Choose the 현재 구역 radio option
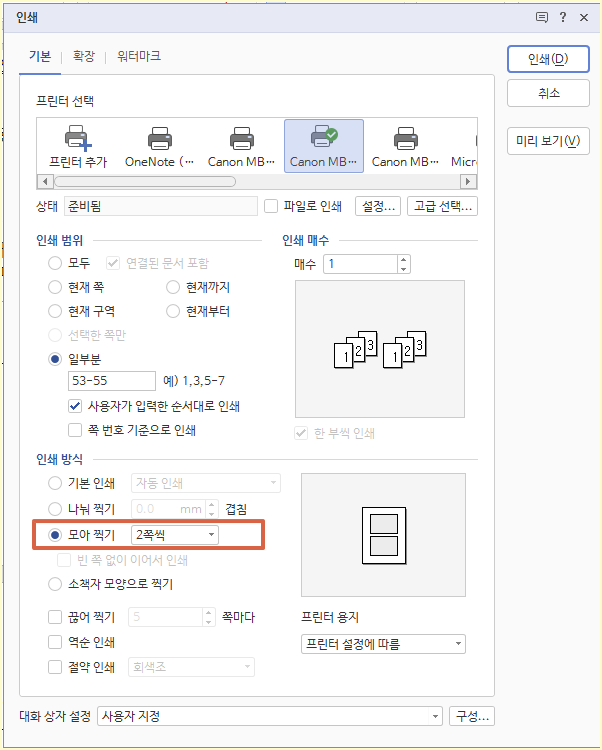602x750 pixels. pos(55,311)
